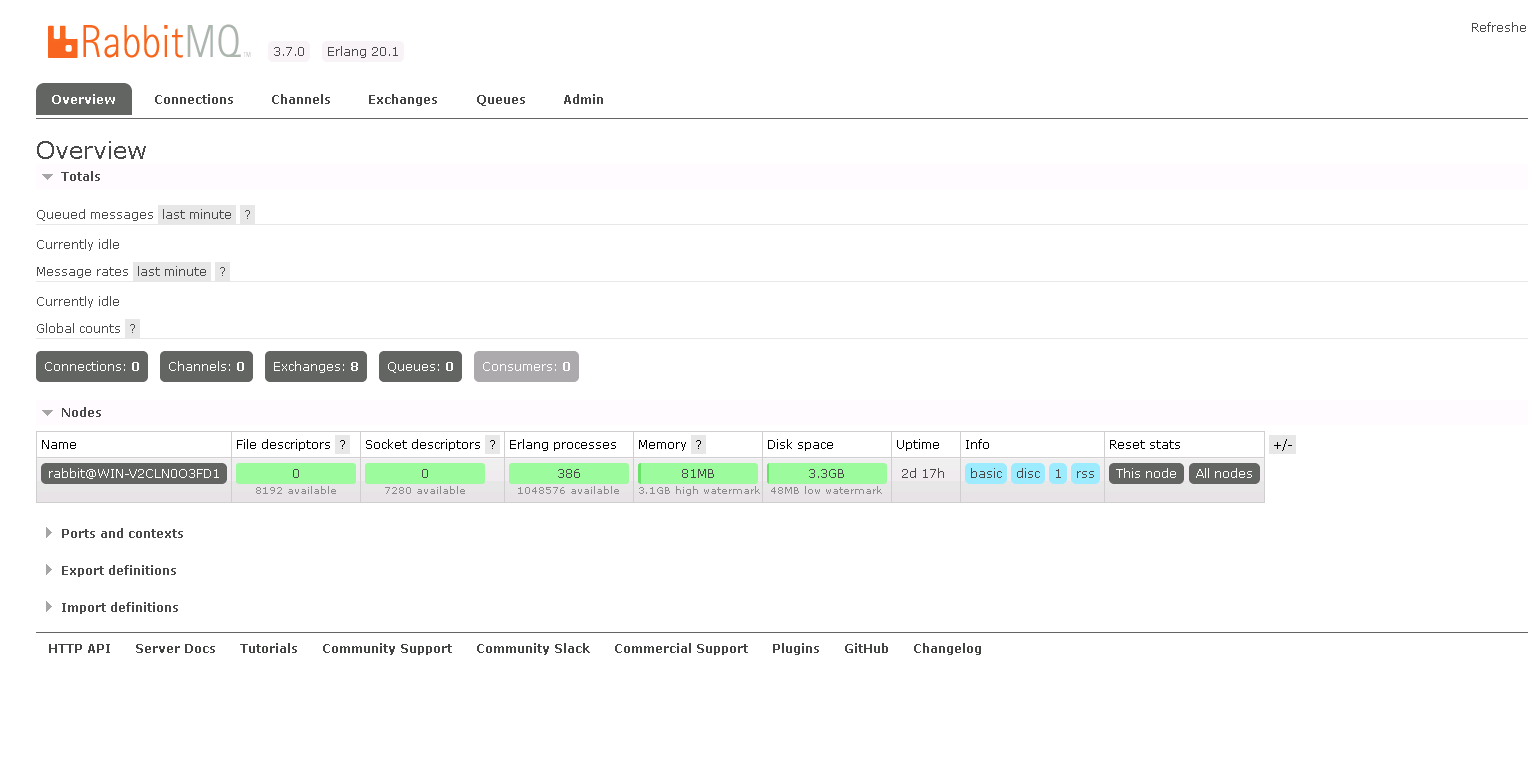Open the Changelog link
Image resolution: width=1528 pixels, height=772 pixels.
[x=947, y=649]
